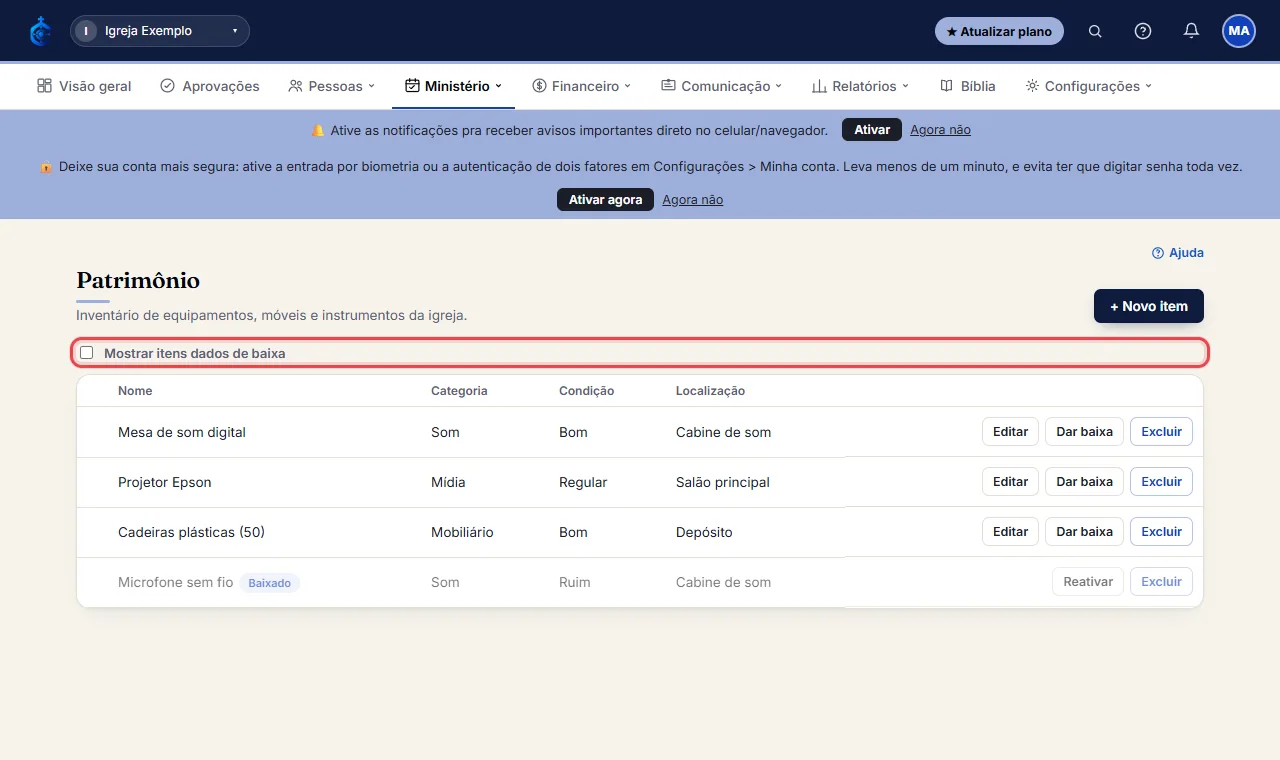This screenshot has width=1280, height=760.
Task: Click the Nome column header
Action: pos(135,391)
